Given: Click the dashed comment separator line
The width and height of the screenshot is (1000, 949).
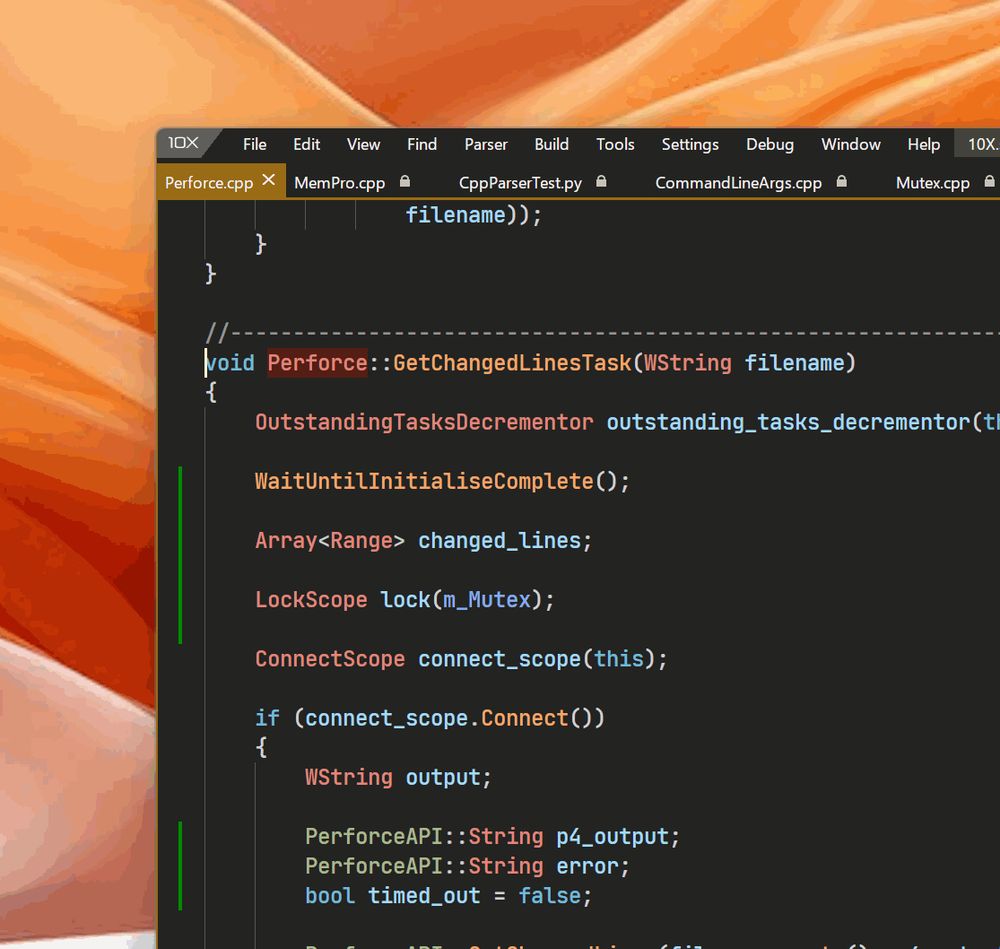Looking at the screenshot, I should (603, 332).
